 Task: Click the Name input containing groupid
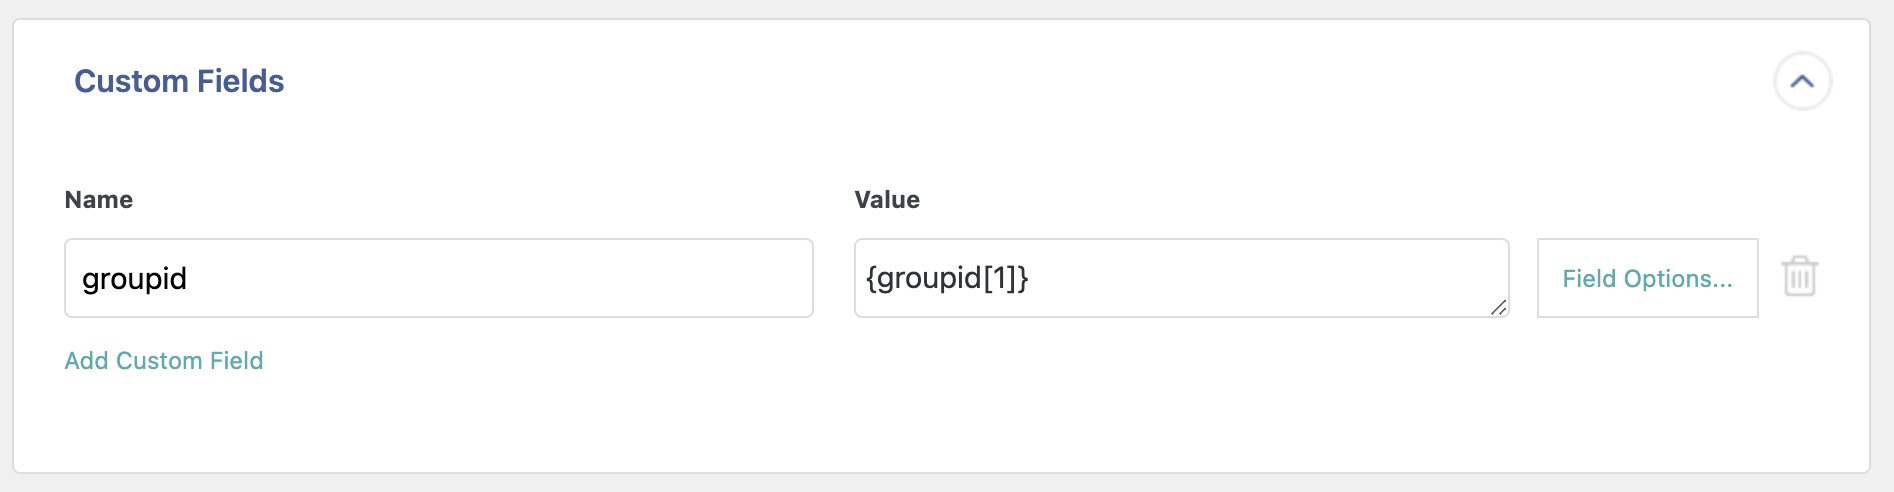(438, 278)
